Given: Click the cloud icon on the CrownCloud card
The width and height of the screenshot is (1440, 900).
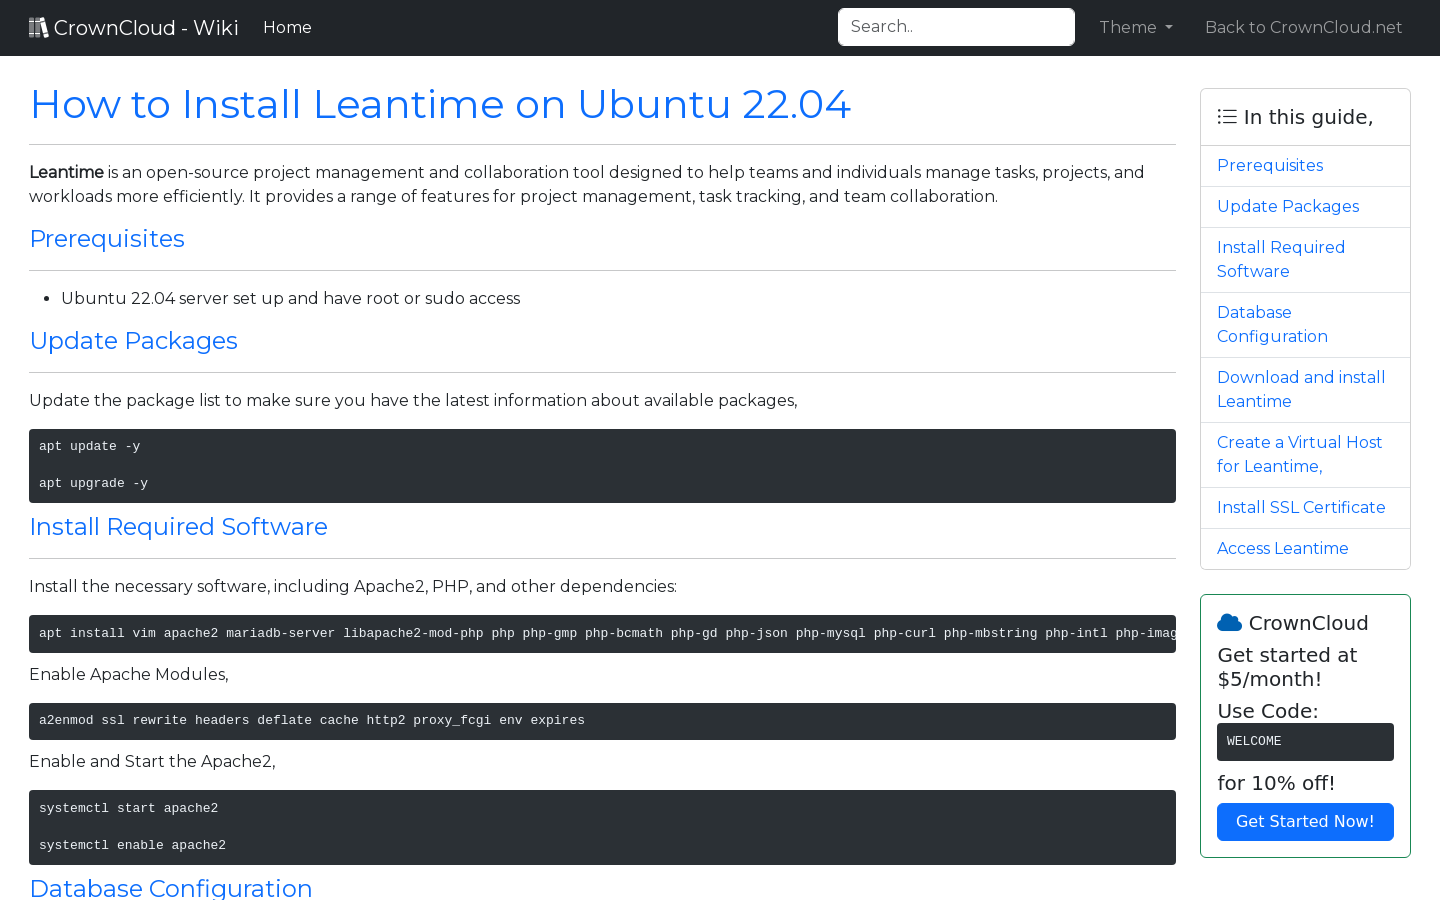Looking at the screenshot, I should coord(1229,621).
